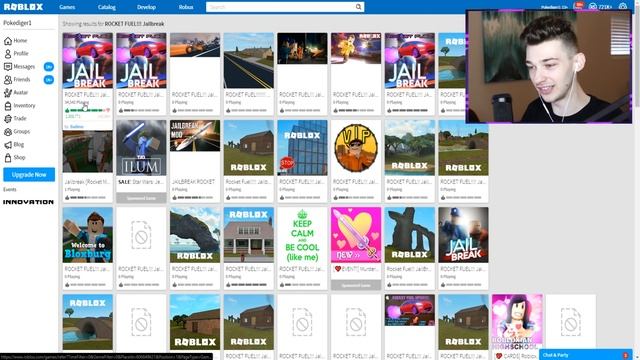Open the pink heart sword game thumbnail

(356, 235)
